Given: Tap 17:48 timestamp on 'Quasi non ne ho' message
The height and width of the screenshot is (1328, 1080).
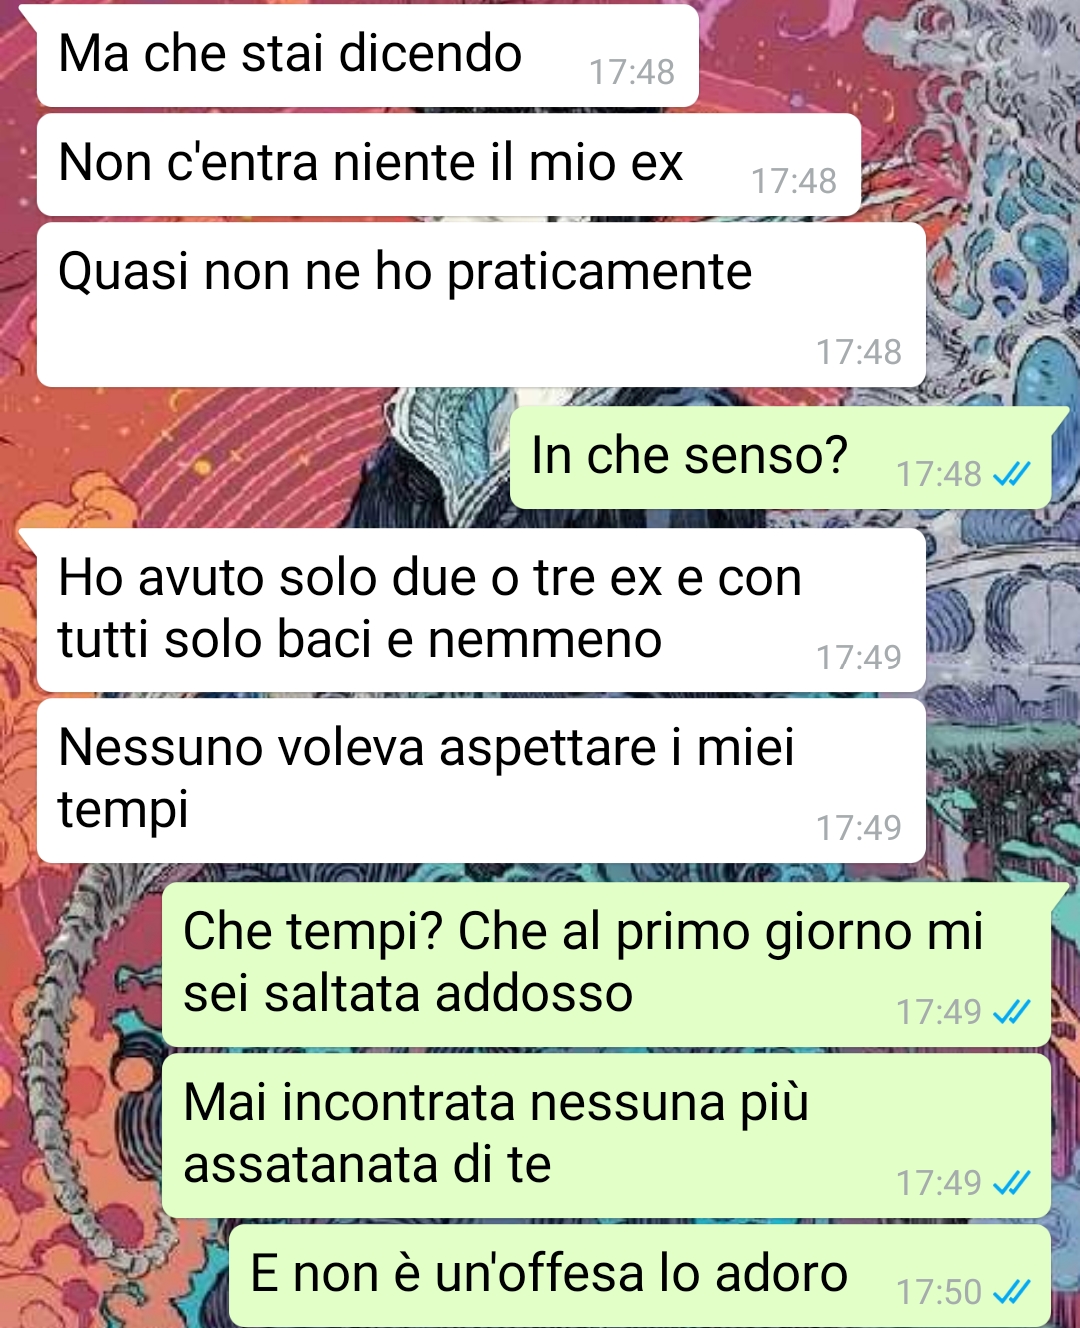Looking at the screenshot, I should (x=859, y=352).
